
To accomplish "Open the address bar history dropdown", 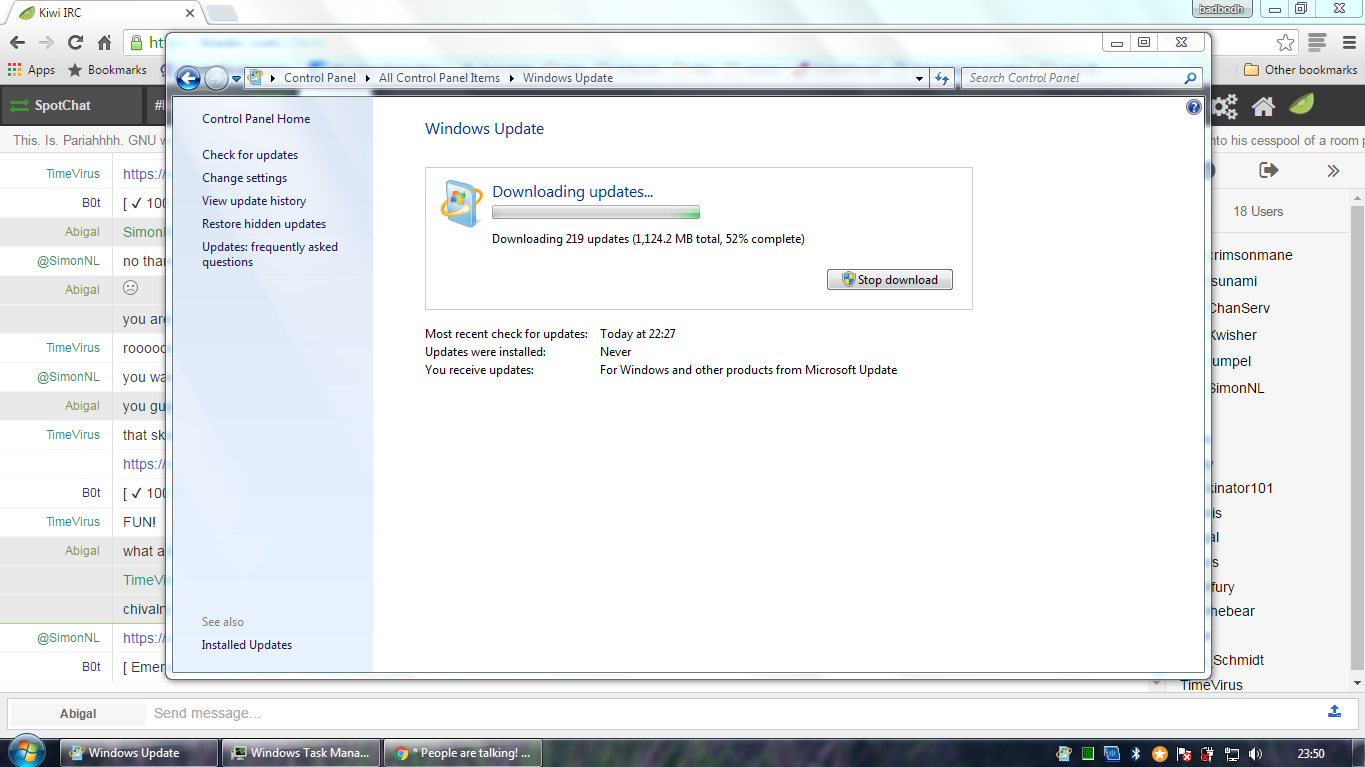I will coord(920,78).
